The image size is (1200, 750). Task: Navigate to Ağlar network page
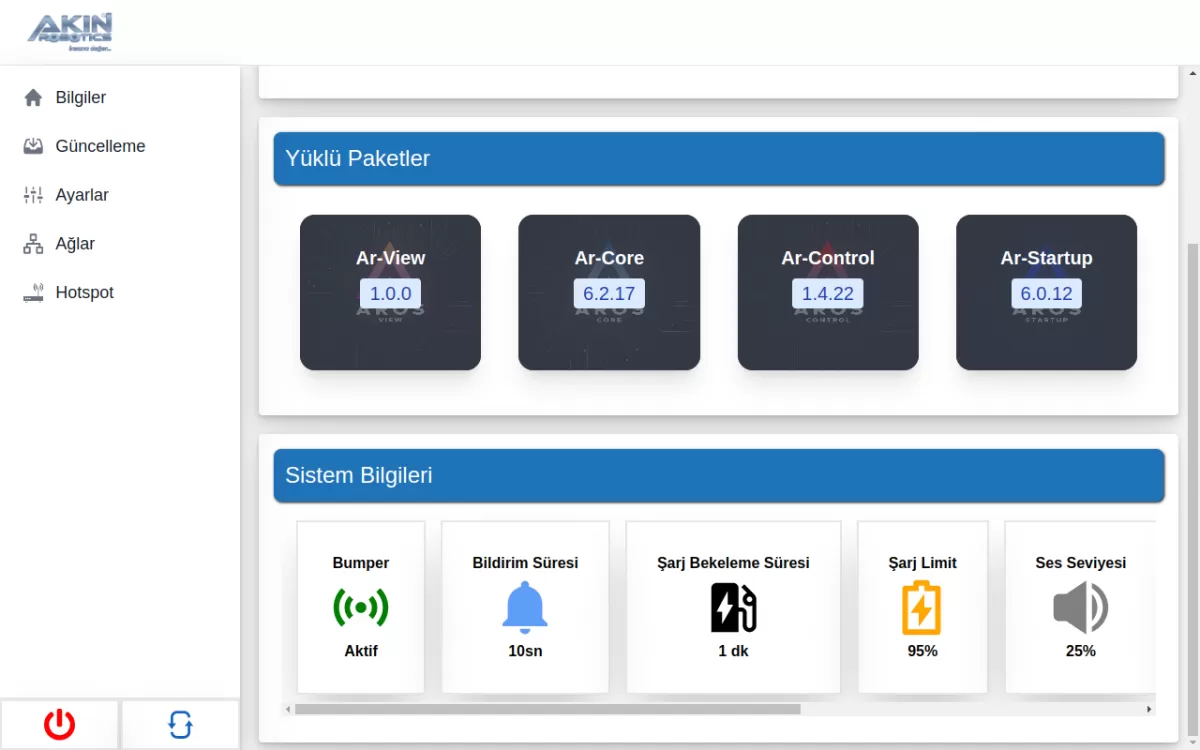pos(75,244)
